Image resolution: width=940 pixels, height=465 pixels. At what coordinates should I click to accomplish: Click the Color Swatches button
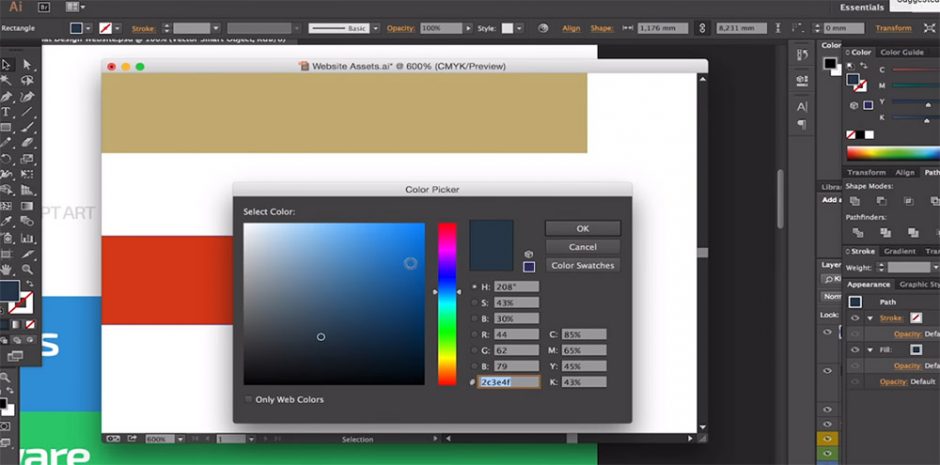click(582, 265)
